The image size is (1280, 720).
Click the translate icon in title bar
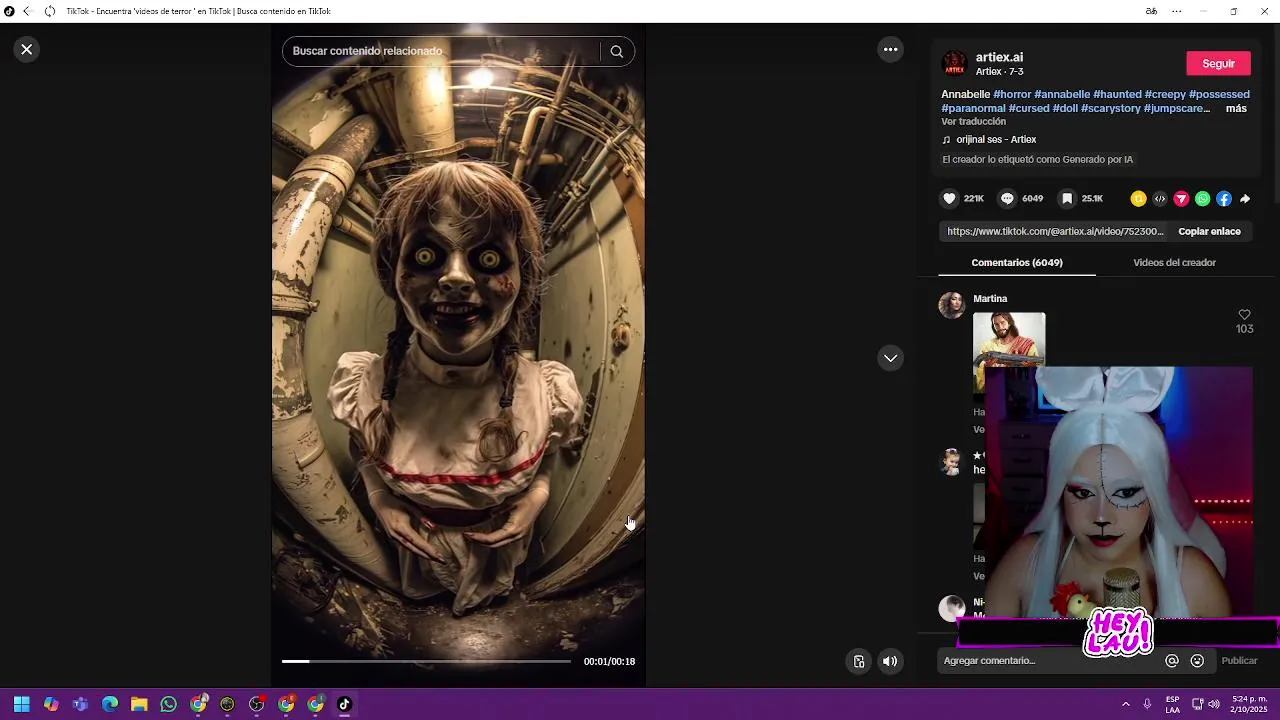(x=1151, y=11)
